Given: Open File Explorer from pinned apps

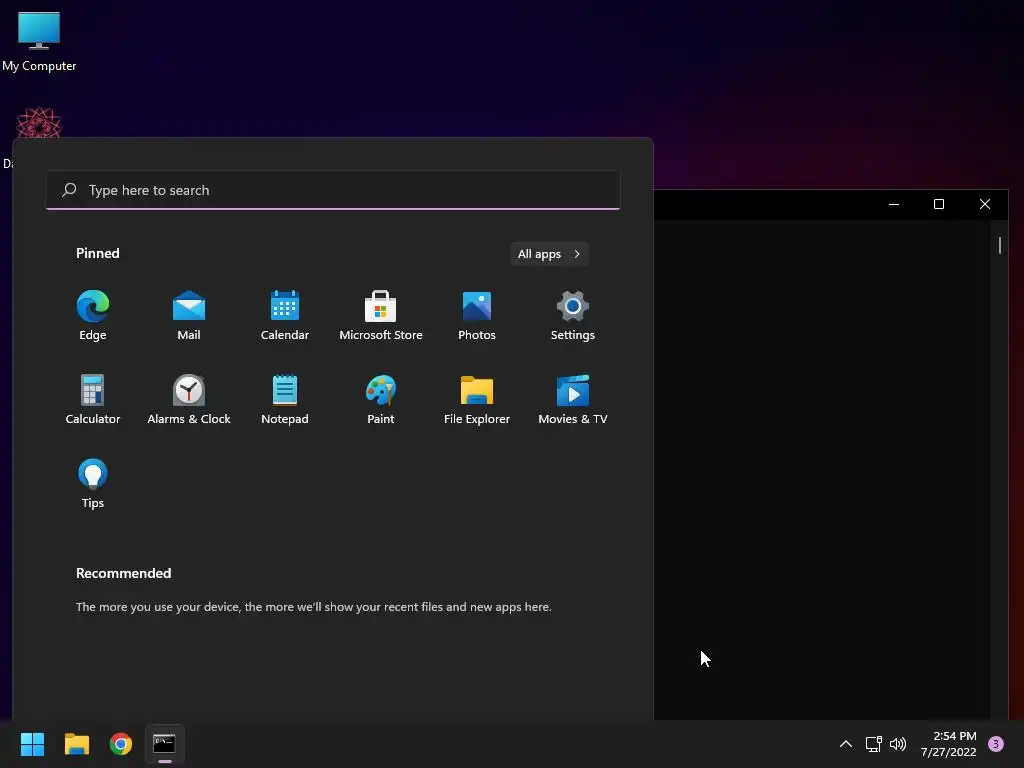Looking at the screenshot, I should [x=477, y=400].
